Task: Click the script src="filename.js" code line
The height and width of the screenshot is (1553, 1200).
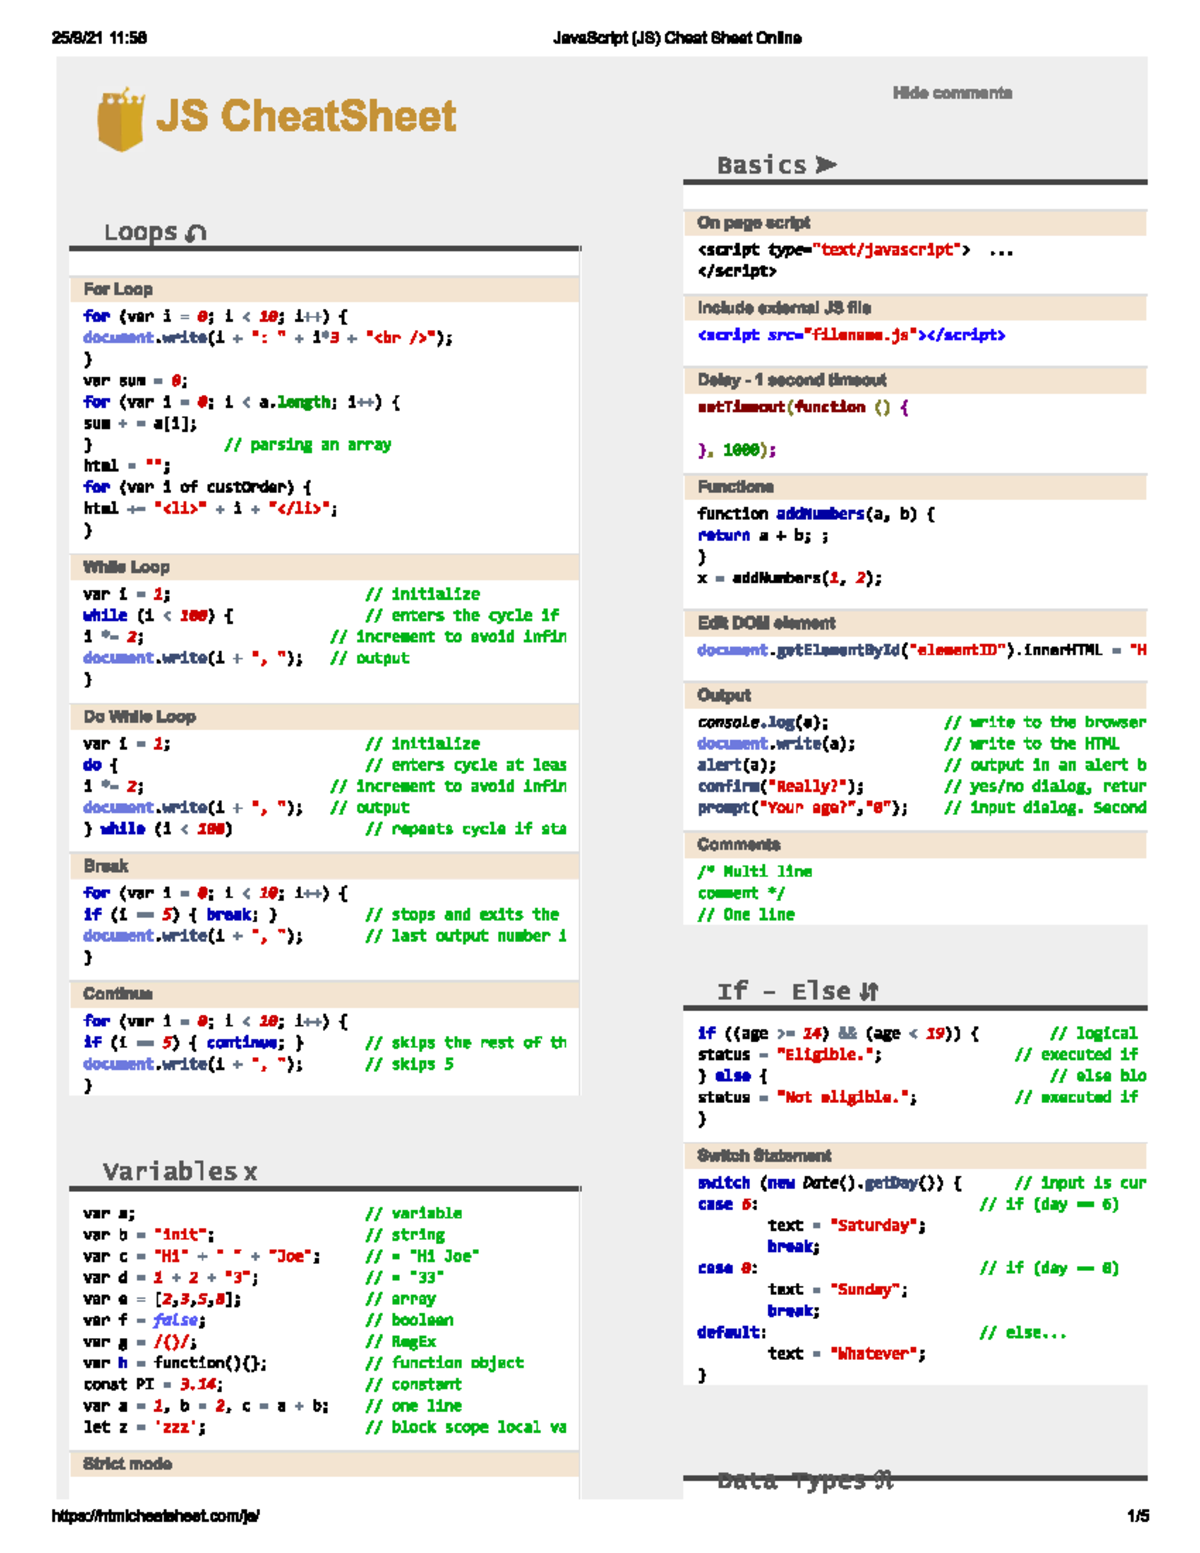Action: point(851,335)
